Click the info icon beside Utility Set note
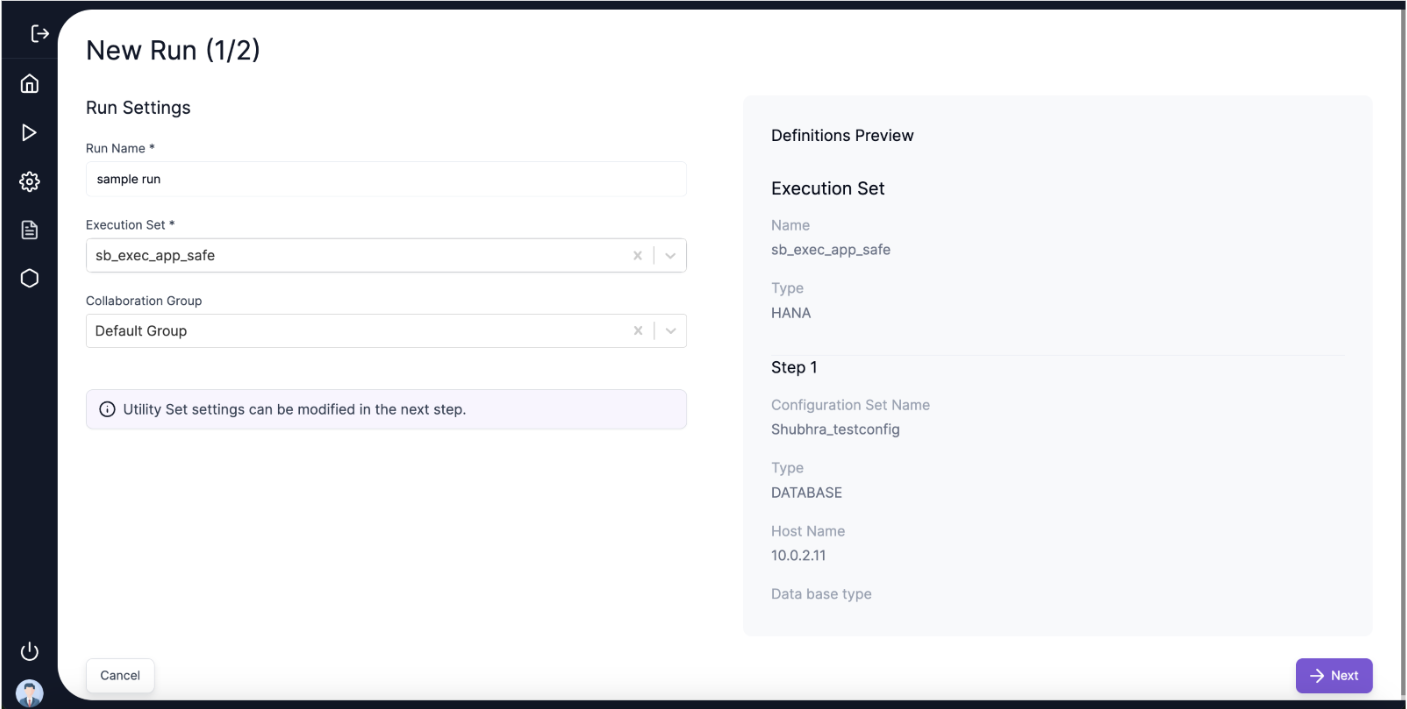 (x=107, y=410)
